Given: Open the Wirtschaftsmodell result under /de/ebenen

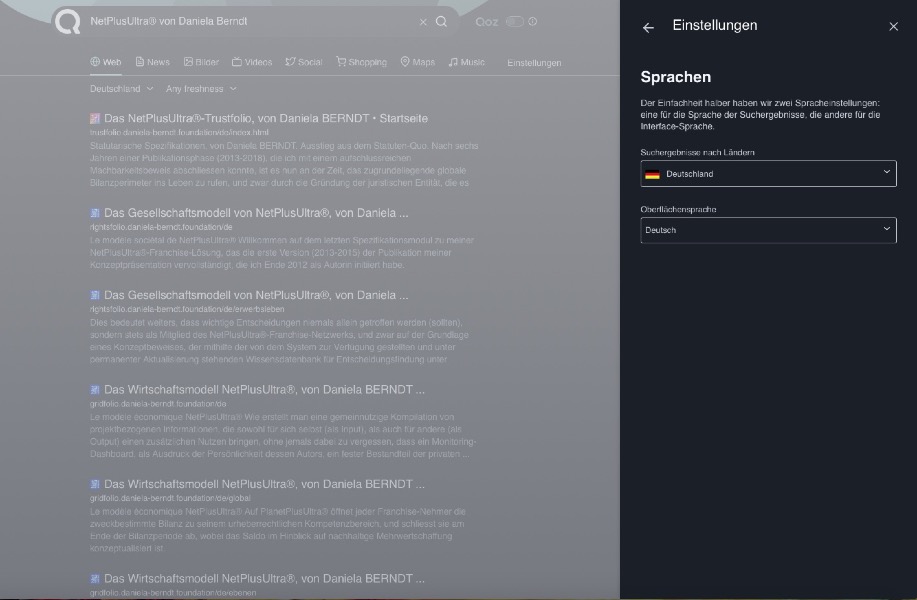Looking at the screenshot, I should (264, 579).
